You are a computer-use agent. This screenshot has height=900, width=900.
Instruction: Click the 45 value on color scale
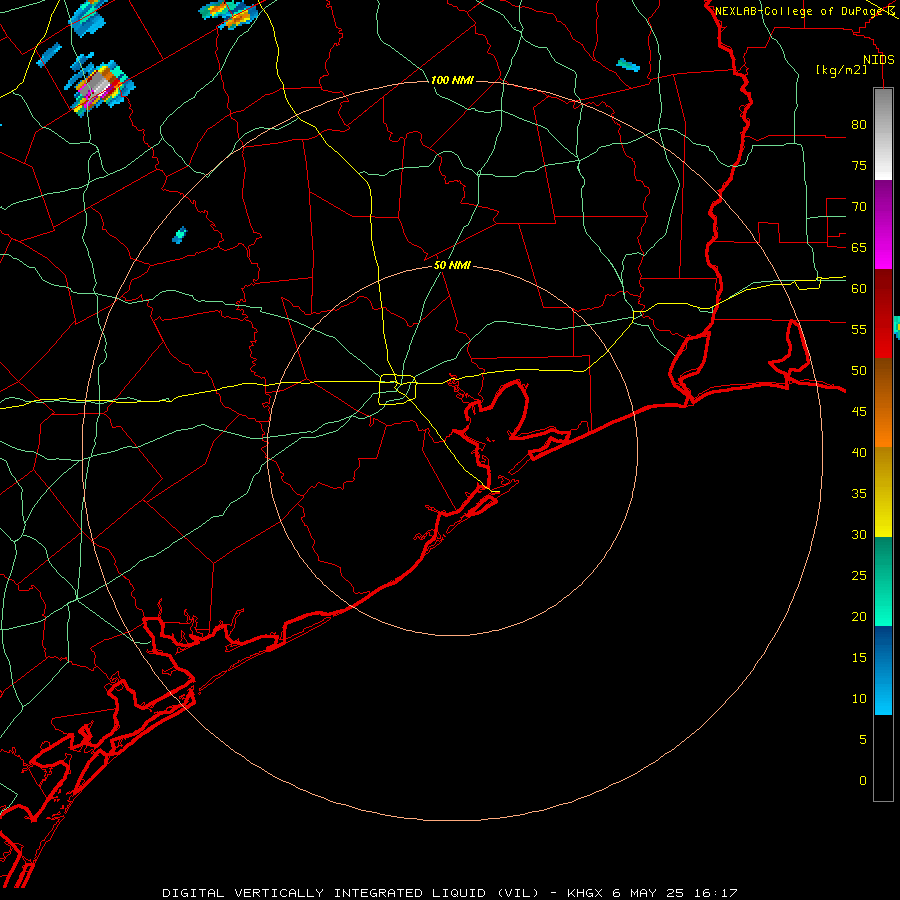click(x=859, y=412)
